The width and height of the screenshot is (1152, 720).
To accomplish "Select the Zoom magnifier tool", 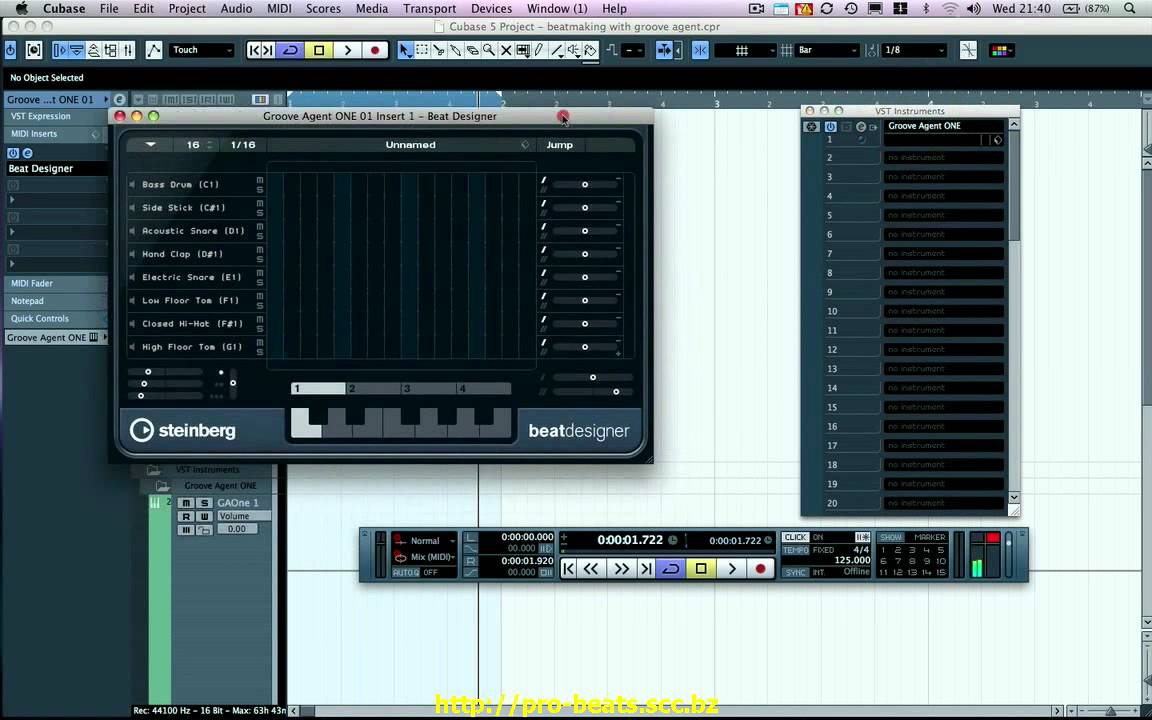I will pos(489,50).
